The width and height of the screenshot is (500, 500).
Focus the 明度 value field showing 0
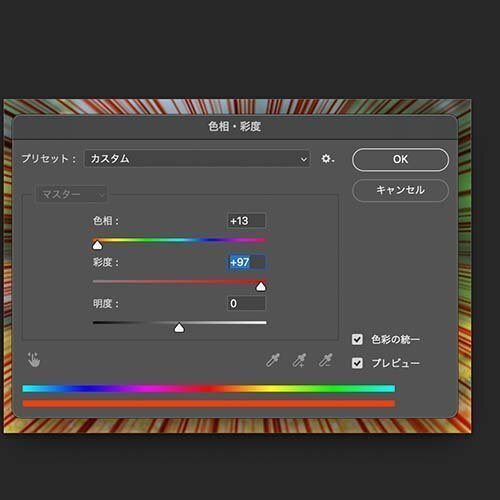tap(246, 303)
